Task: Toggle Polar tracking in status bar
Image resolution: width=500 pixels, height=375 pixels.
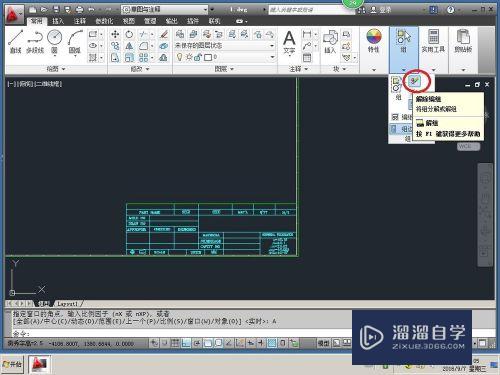Action: point(197,343)
